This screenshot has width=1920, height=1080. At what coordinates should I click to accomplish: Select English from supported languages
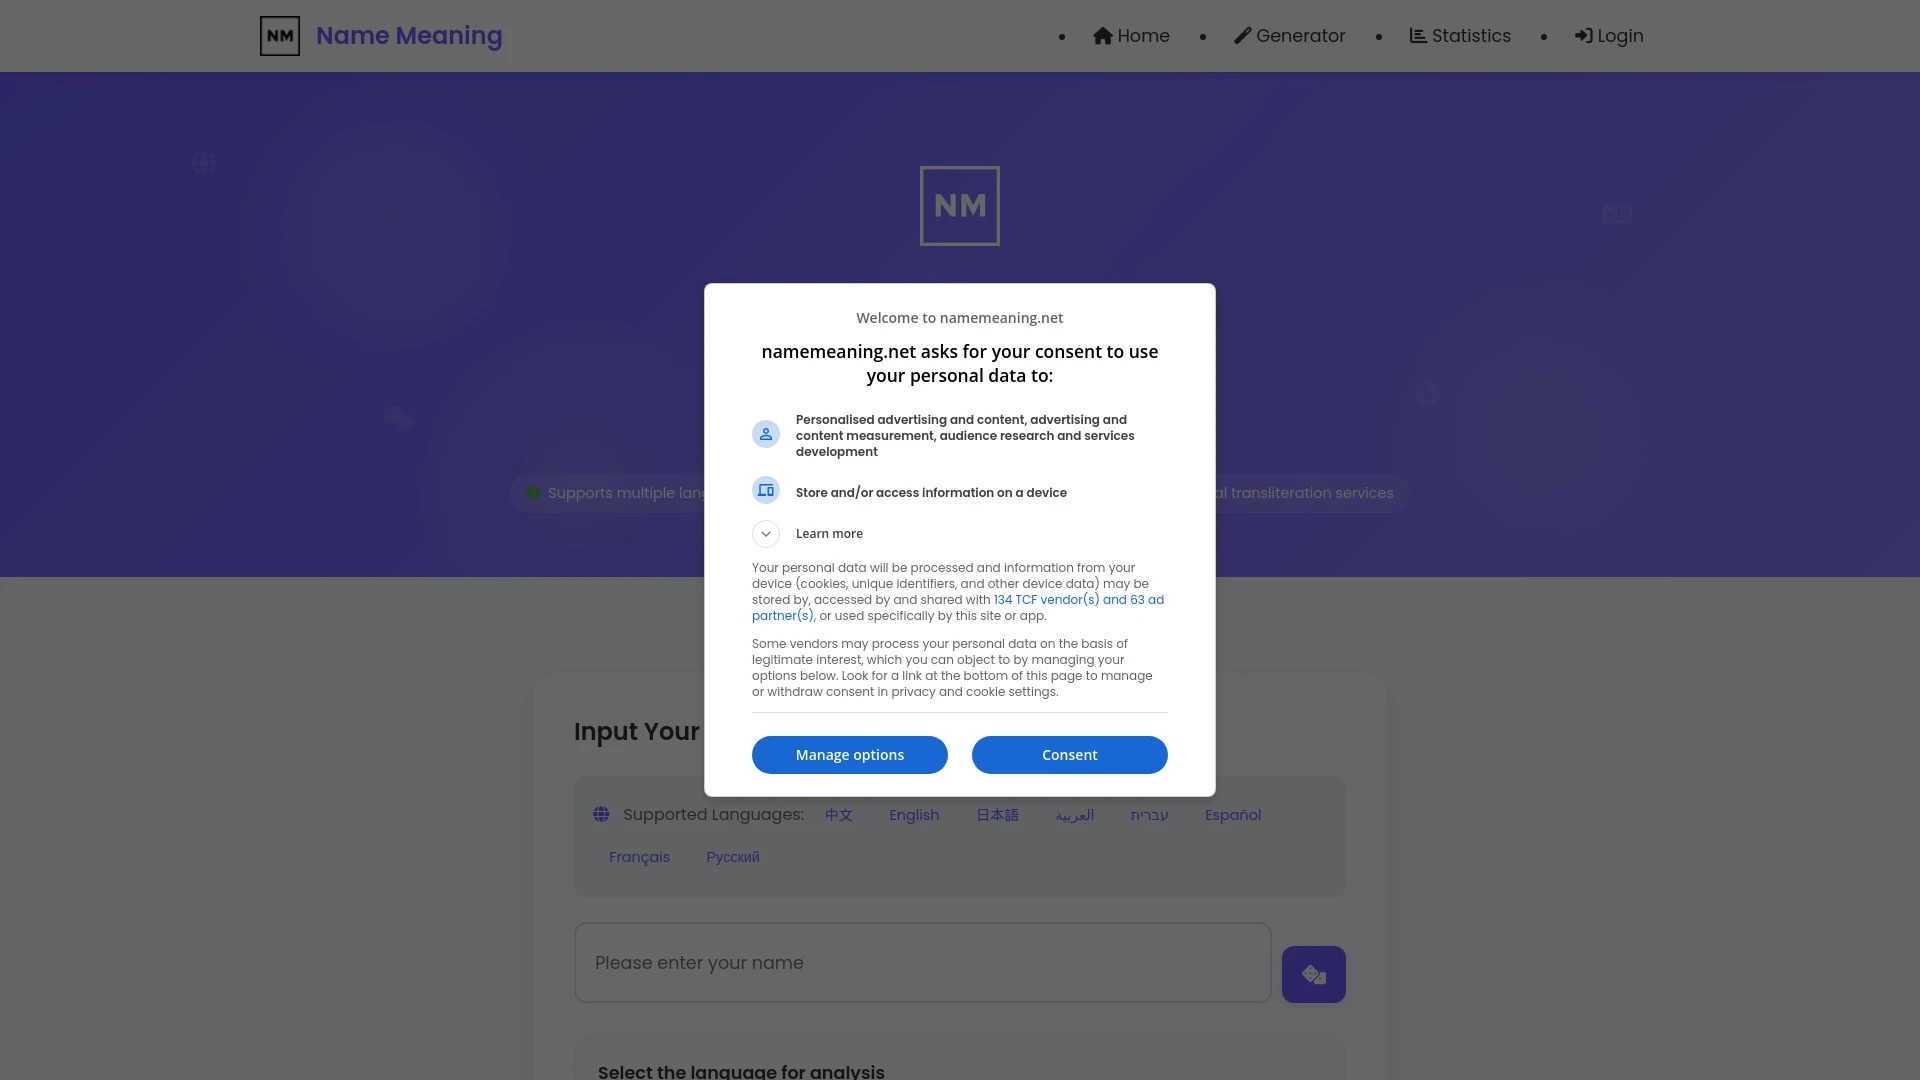point(915,814)
